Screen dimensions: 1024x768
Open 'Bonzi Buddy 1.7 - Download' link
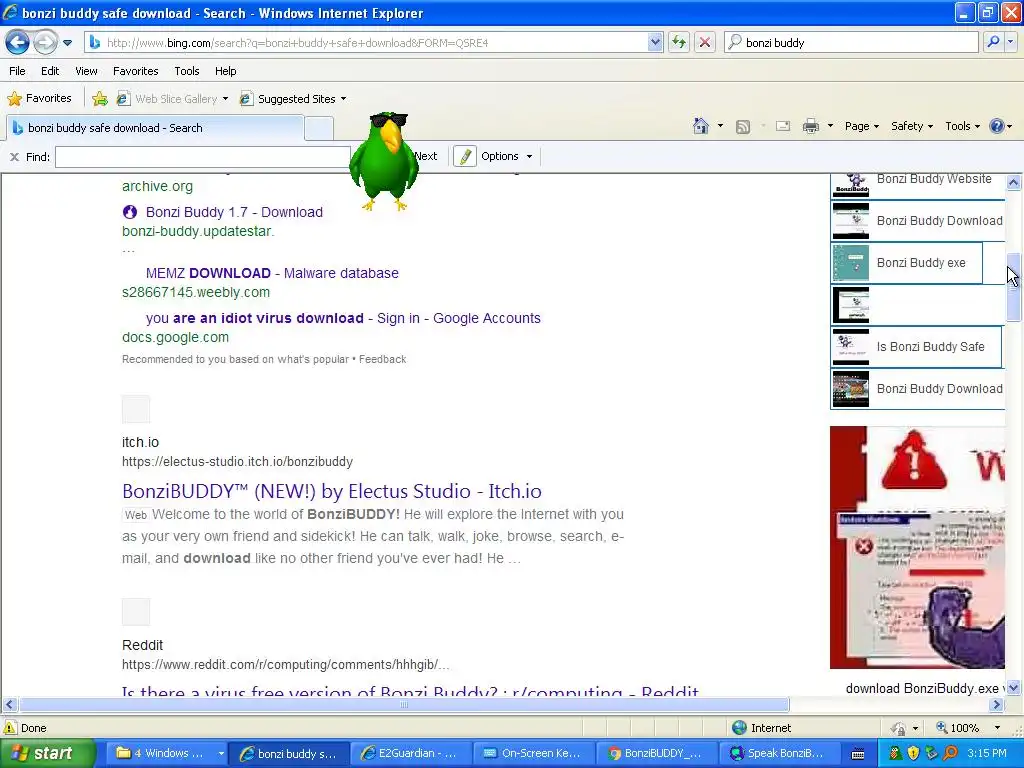click(x=234, y=212)
